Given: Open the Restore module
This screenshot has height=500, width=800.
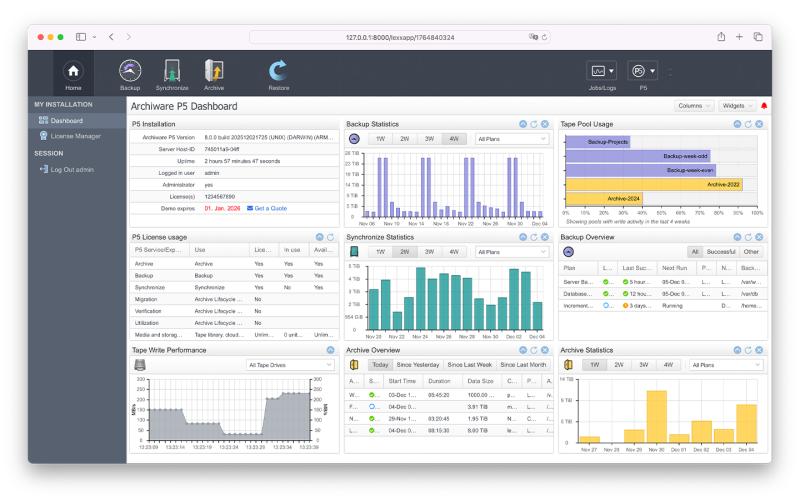Looking at the screenshot, I should [x=278, y=74].
